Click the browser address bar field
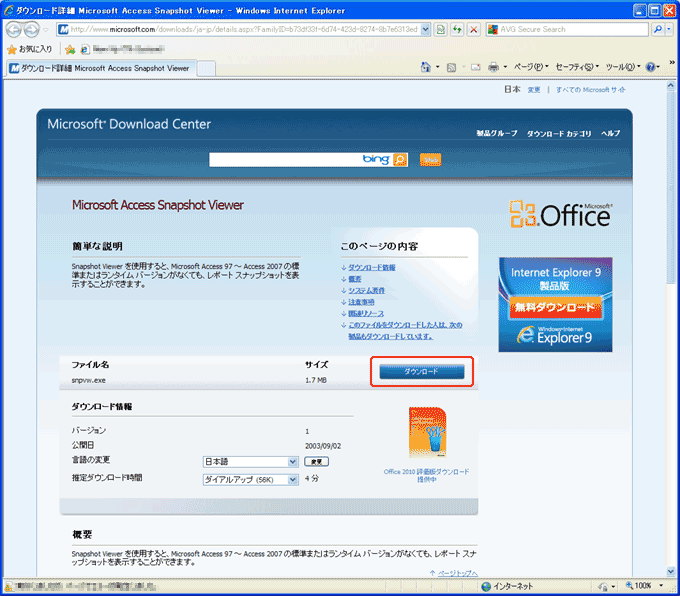Image resolution: width=680 pixels, height=596 pixels. click(244, 29)
